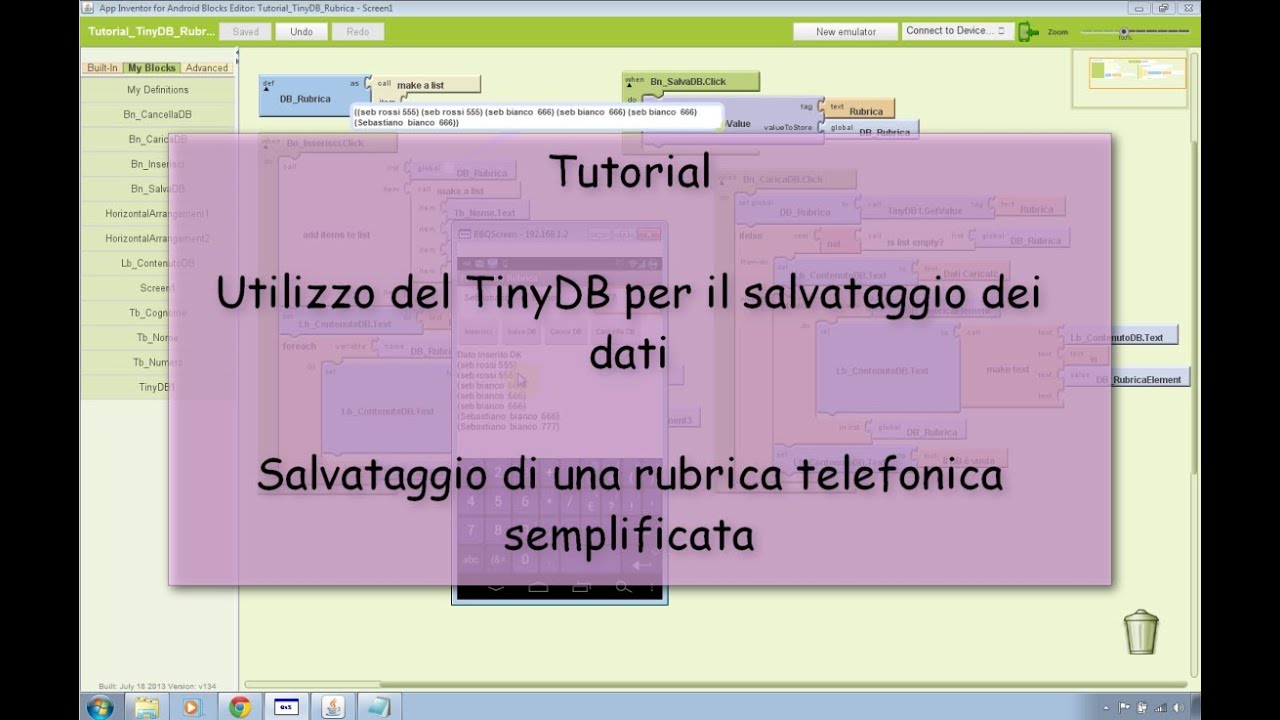Open the HorizontalArrangement1 drawer
The height and width of the screenshot is (720, 1280).
click(x=157, y=214)
